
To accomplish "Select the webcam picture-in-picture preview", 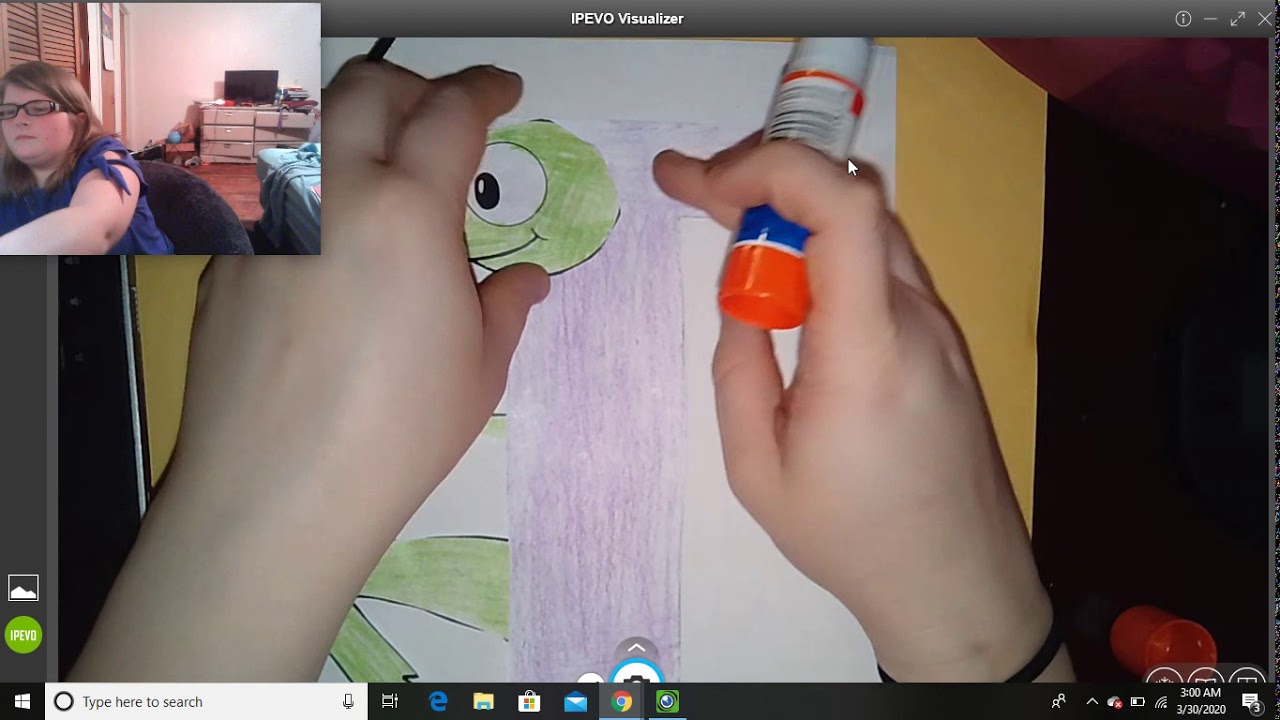I will pos(160,128).
